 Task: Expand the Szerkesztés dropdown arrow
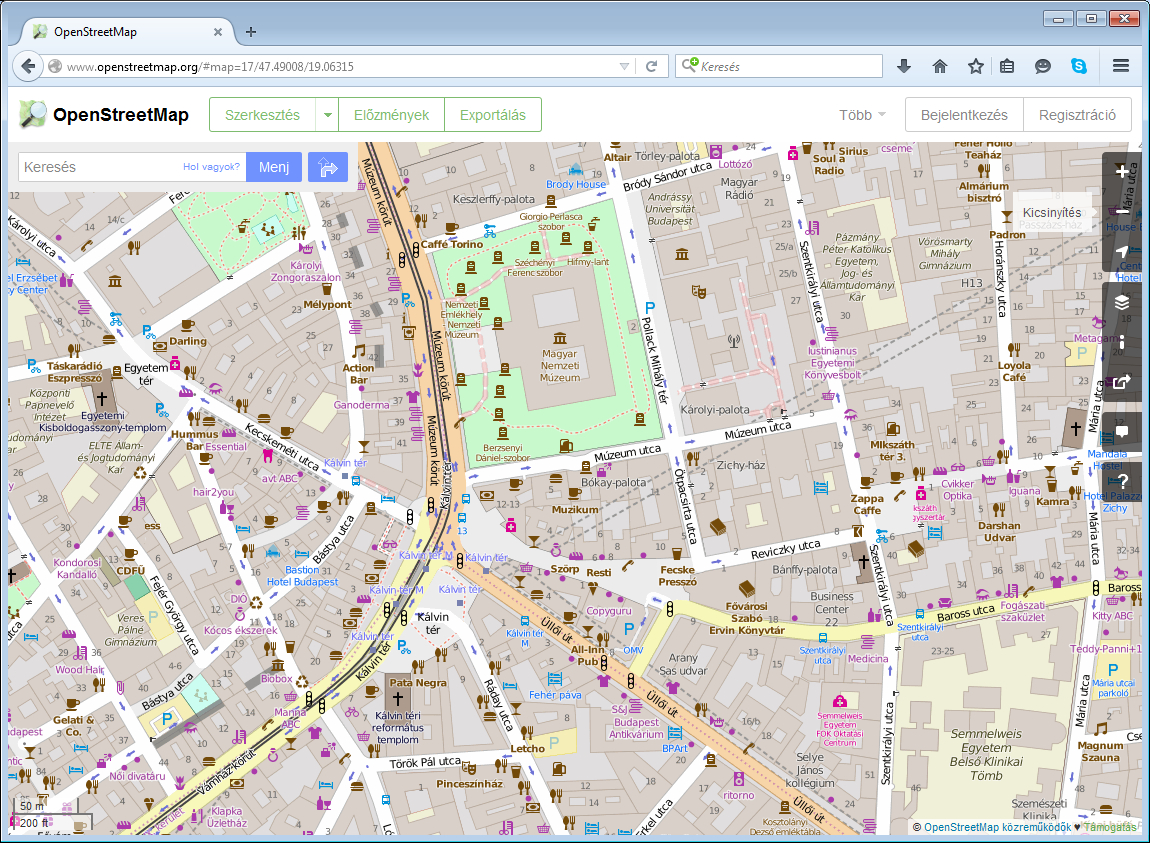click(x=327, y=115)
